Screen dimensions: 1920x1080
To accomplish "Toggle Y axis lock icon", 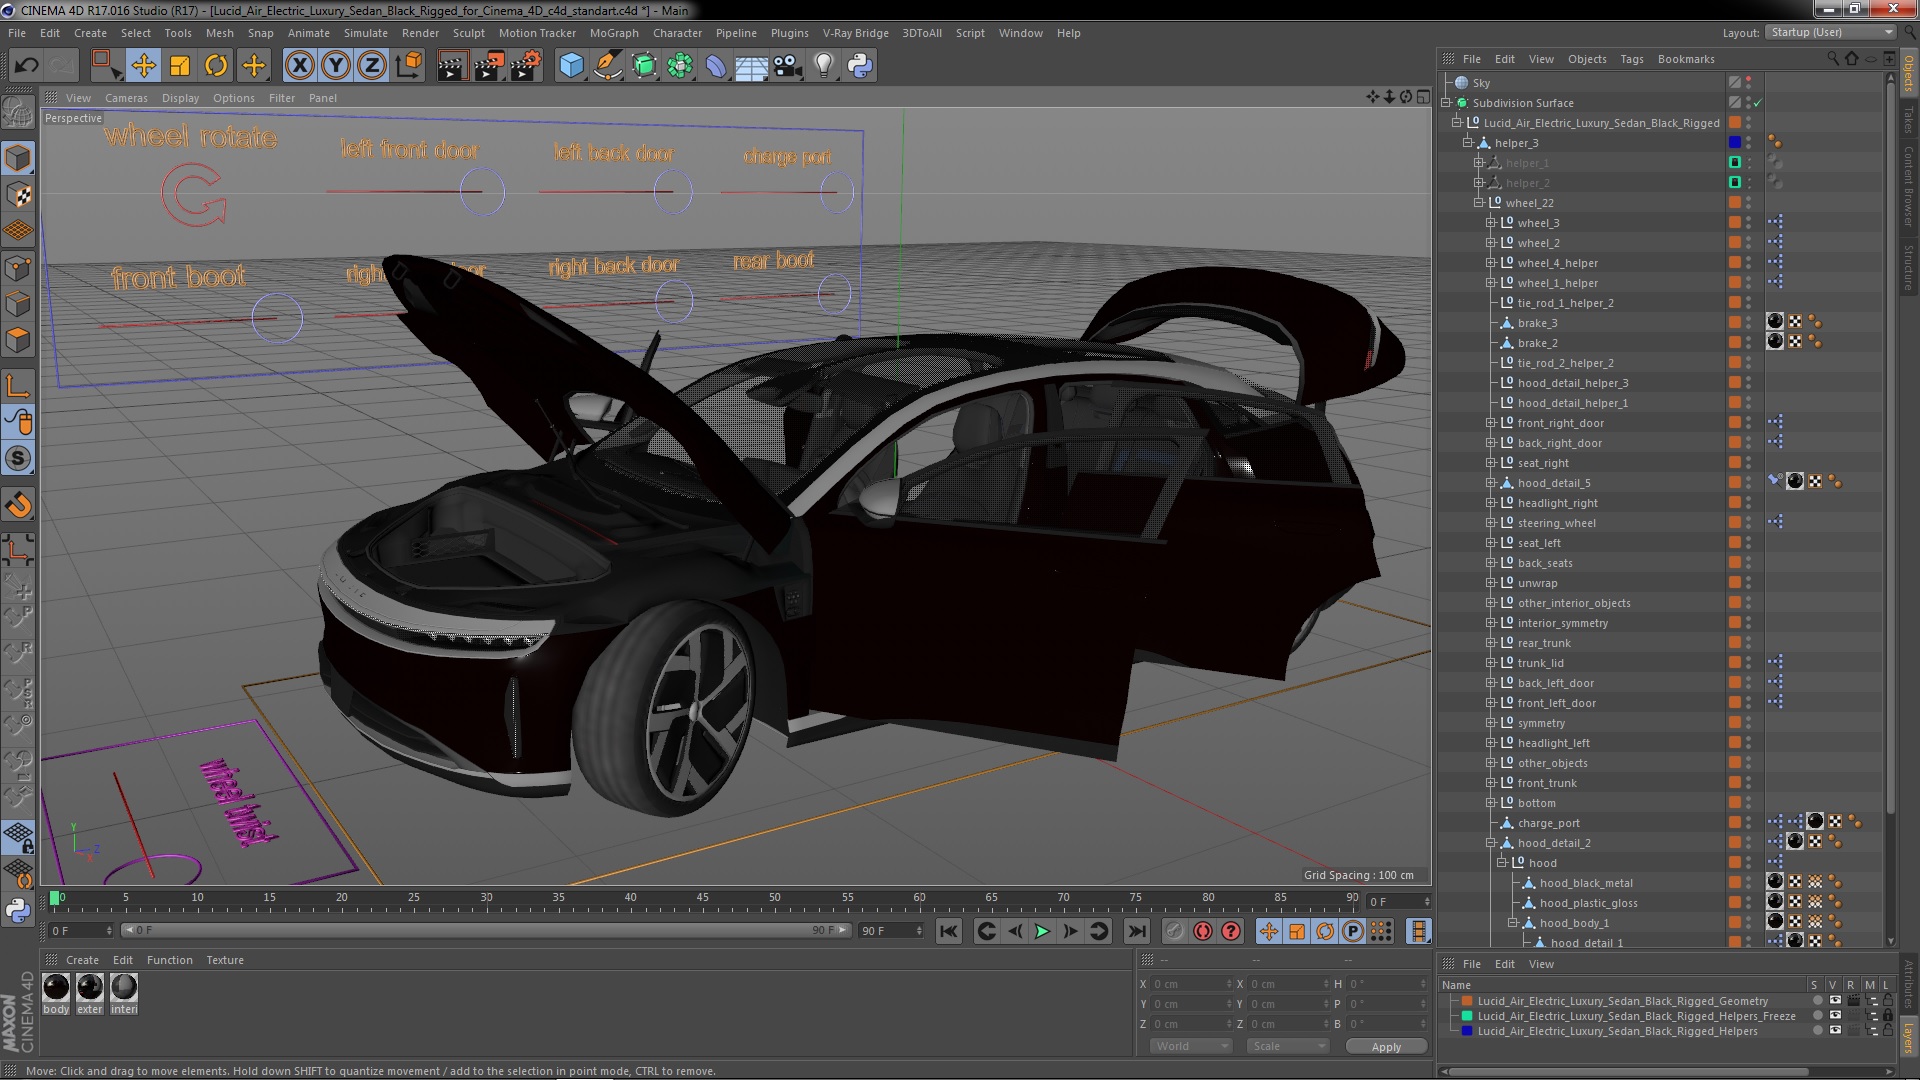I will coord(336,66).
